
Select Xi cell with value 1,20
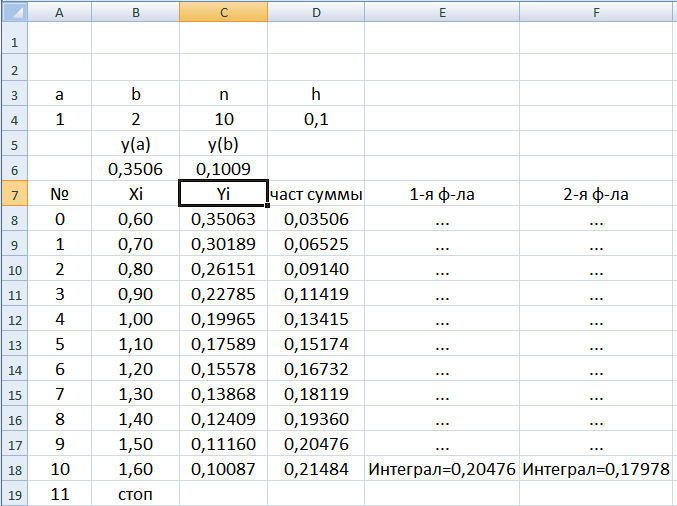(x=136, y=369)
